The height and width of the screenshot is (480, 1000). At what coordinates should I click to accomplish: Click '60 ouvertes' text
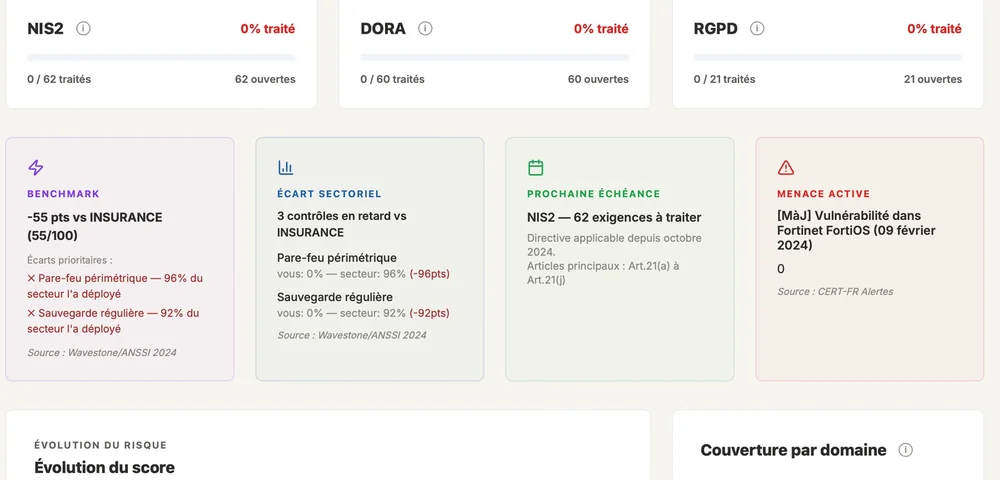(598, 80)
